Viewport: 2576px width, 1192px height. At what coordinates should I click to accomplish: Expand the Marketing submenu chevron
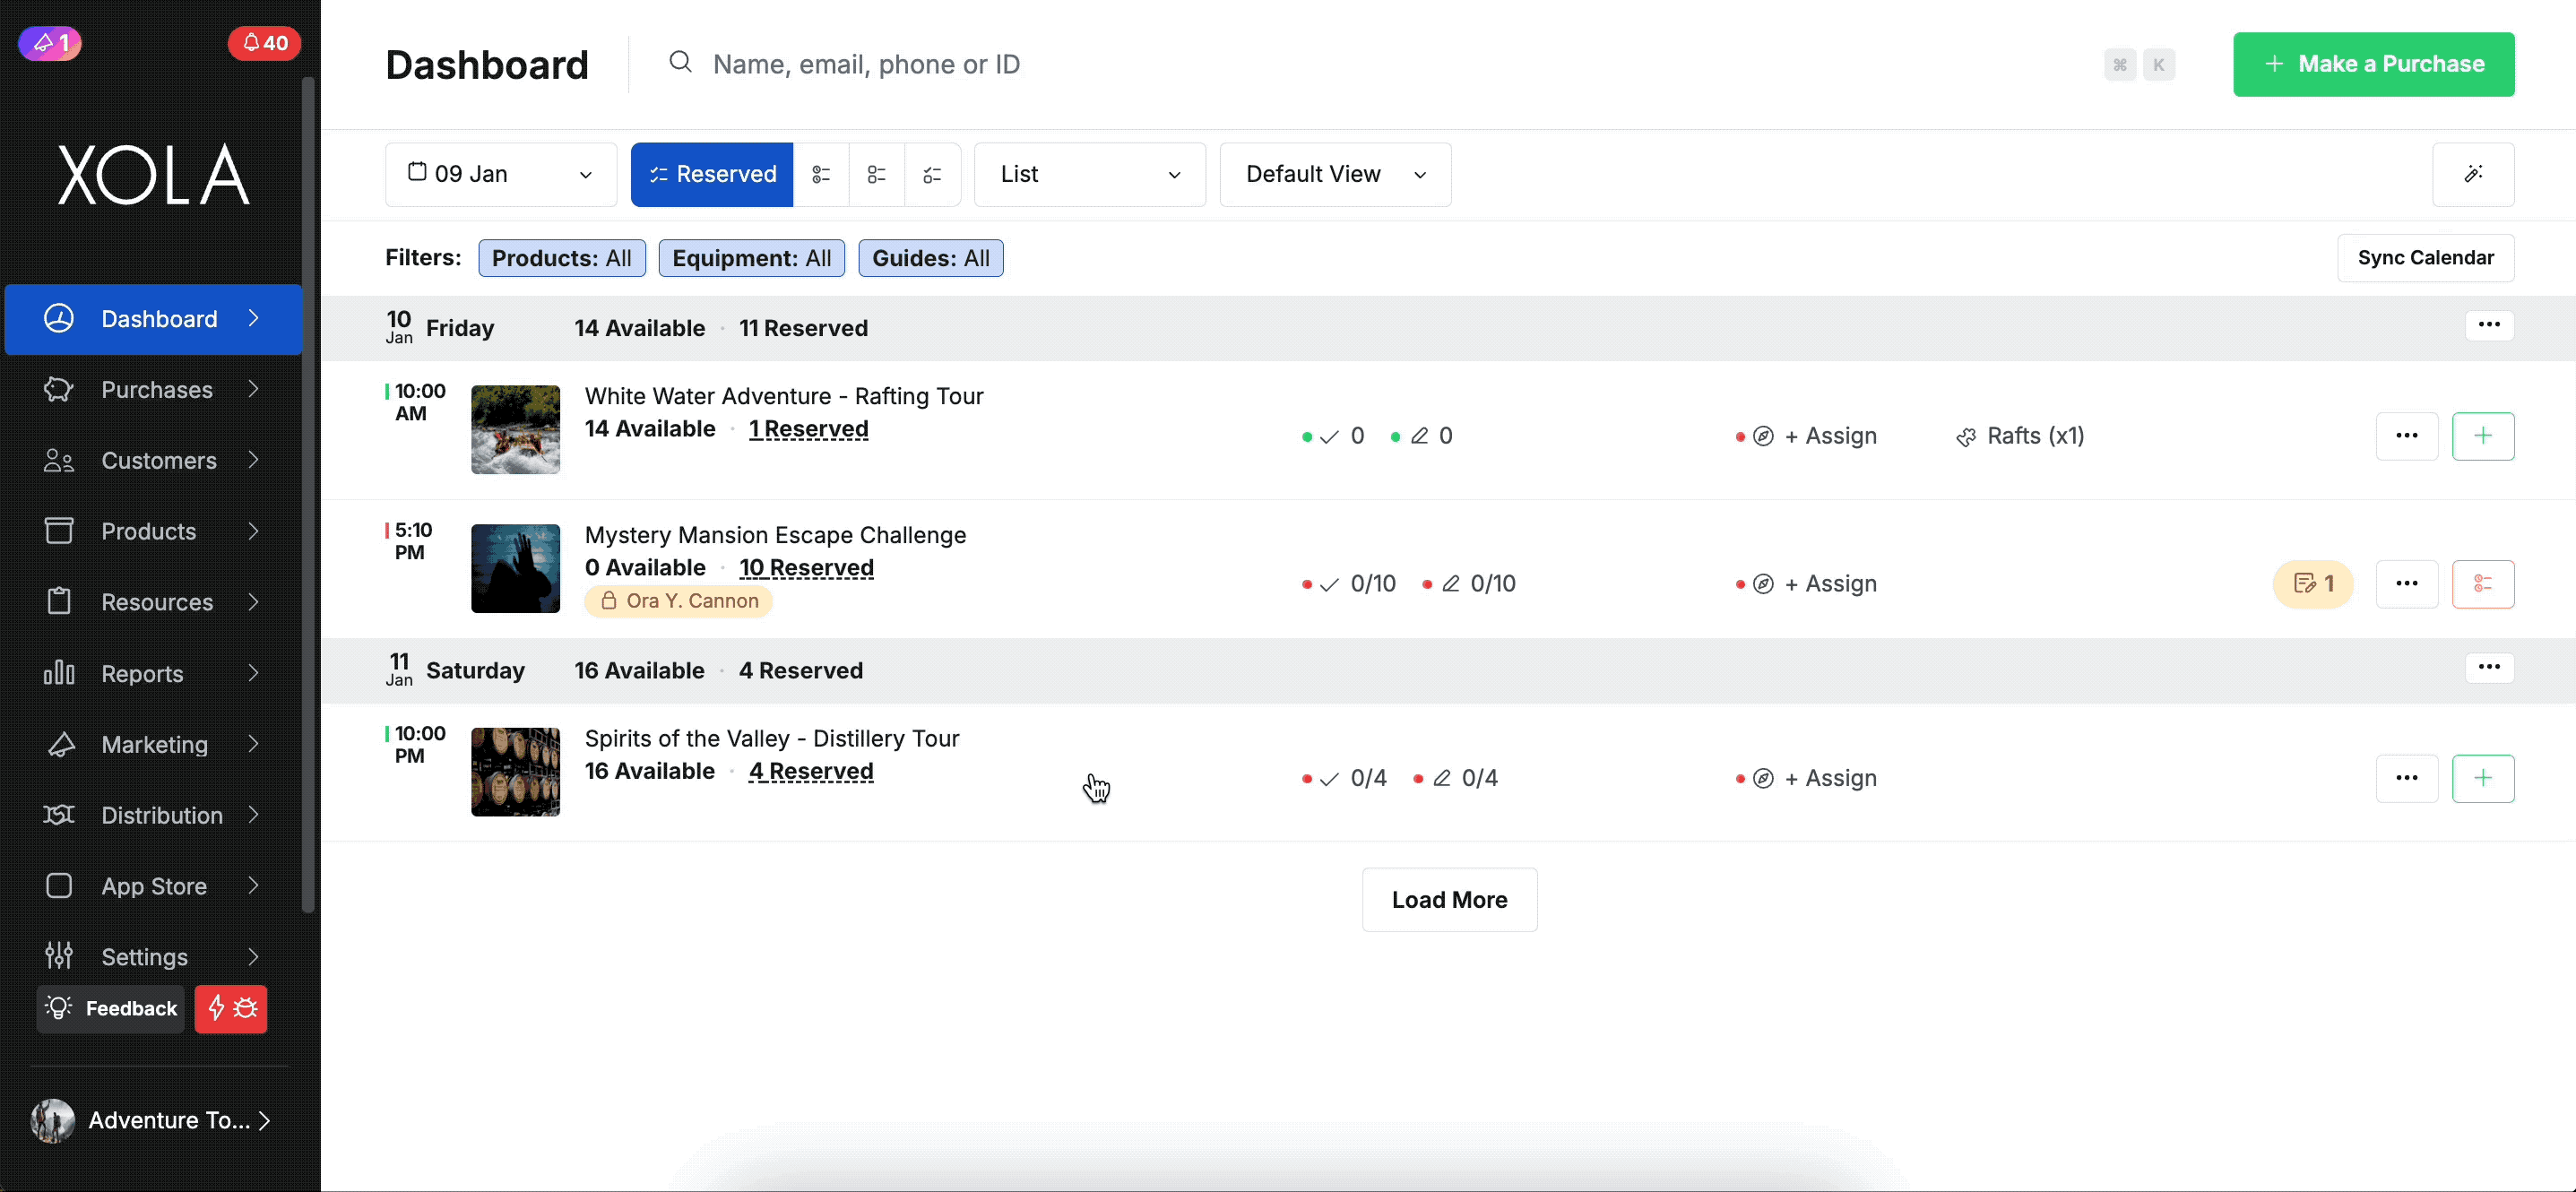(254, 744)
